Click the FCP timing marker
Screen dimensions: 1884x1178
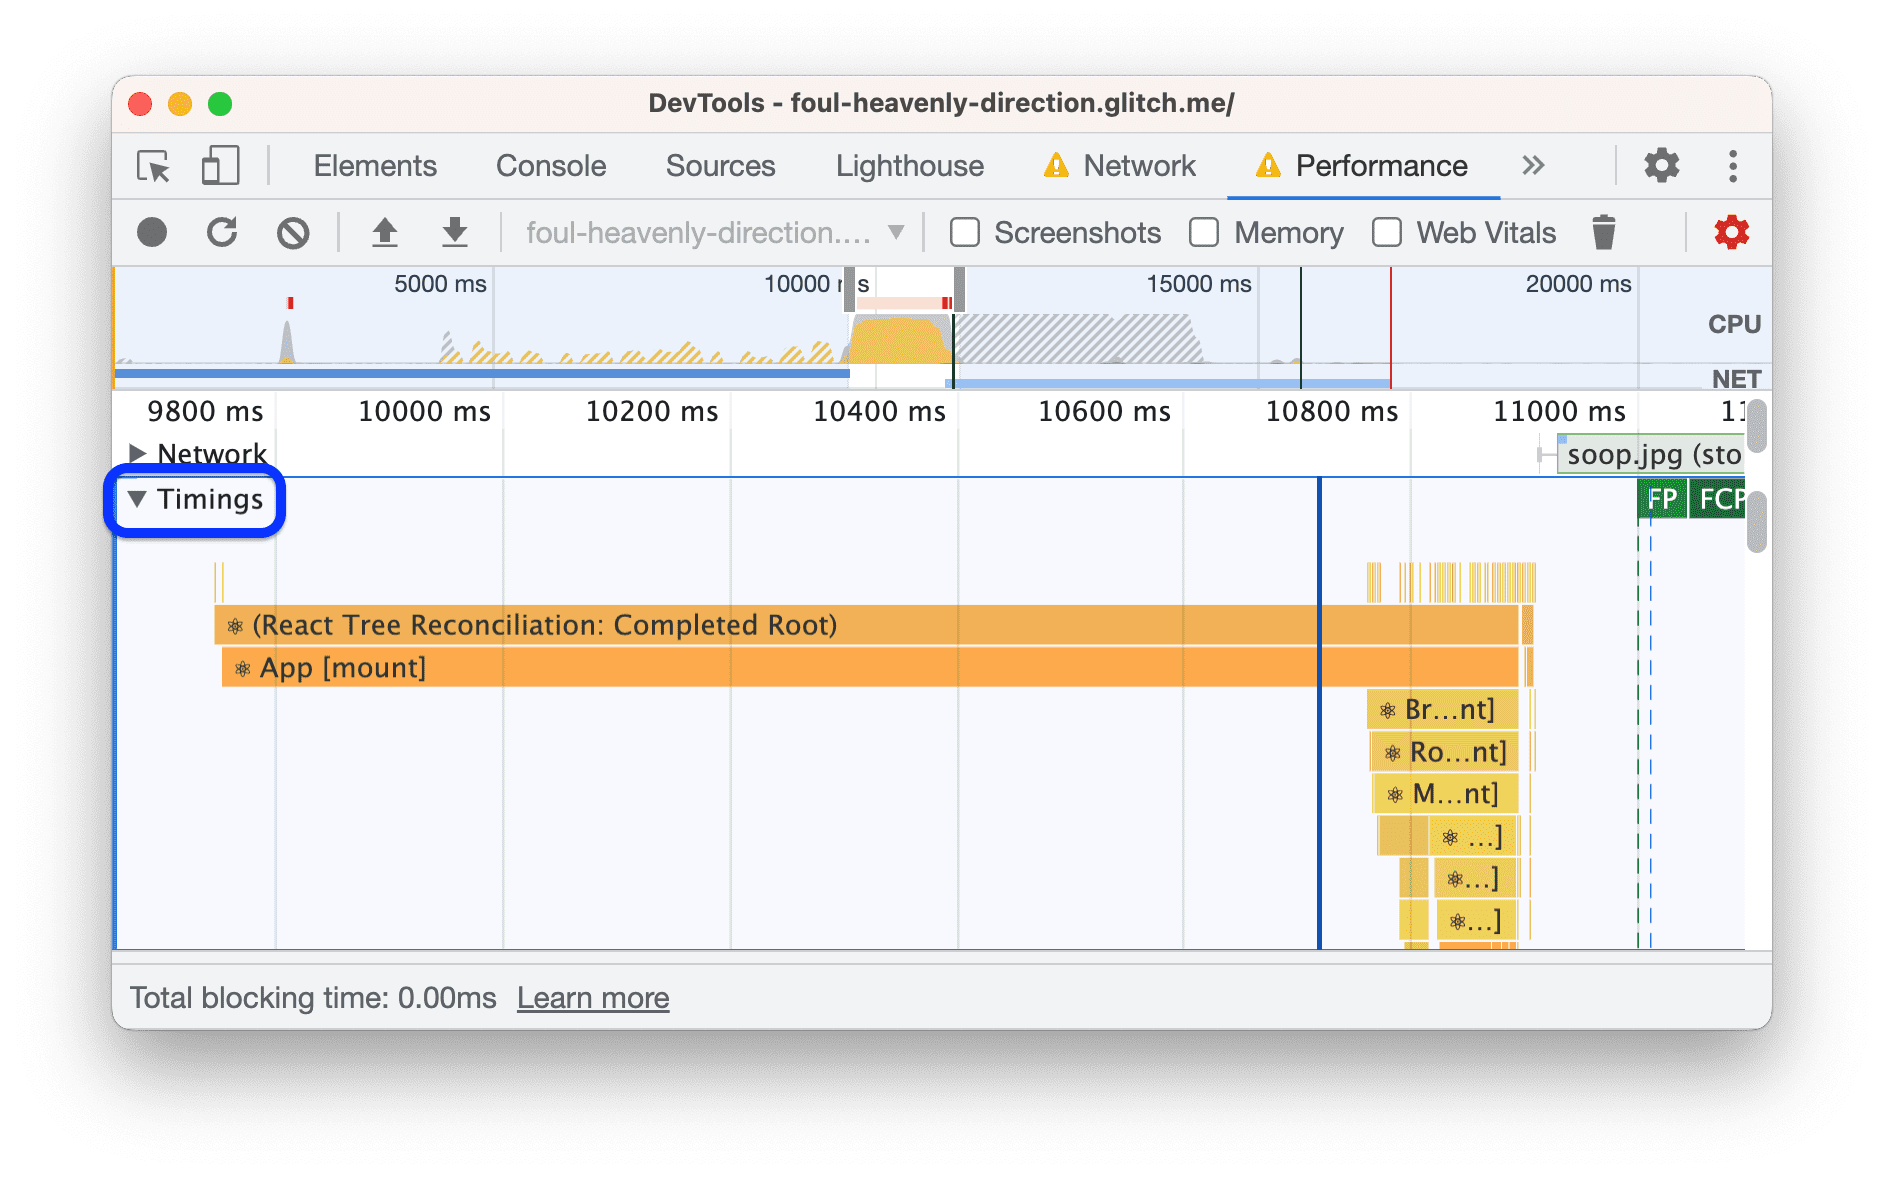1718,499
